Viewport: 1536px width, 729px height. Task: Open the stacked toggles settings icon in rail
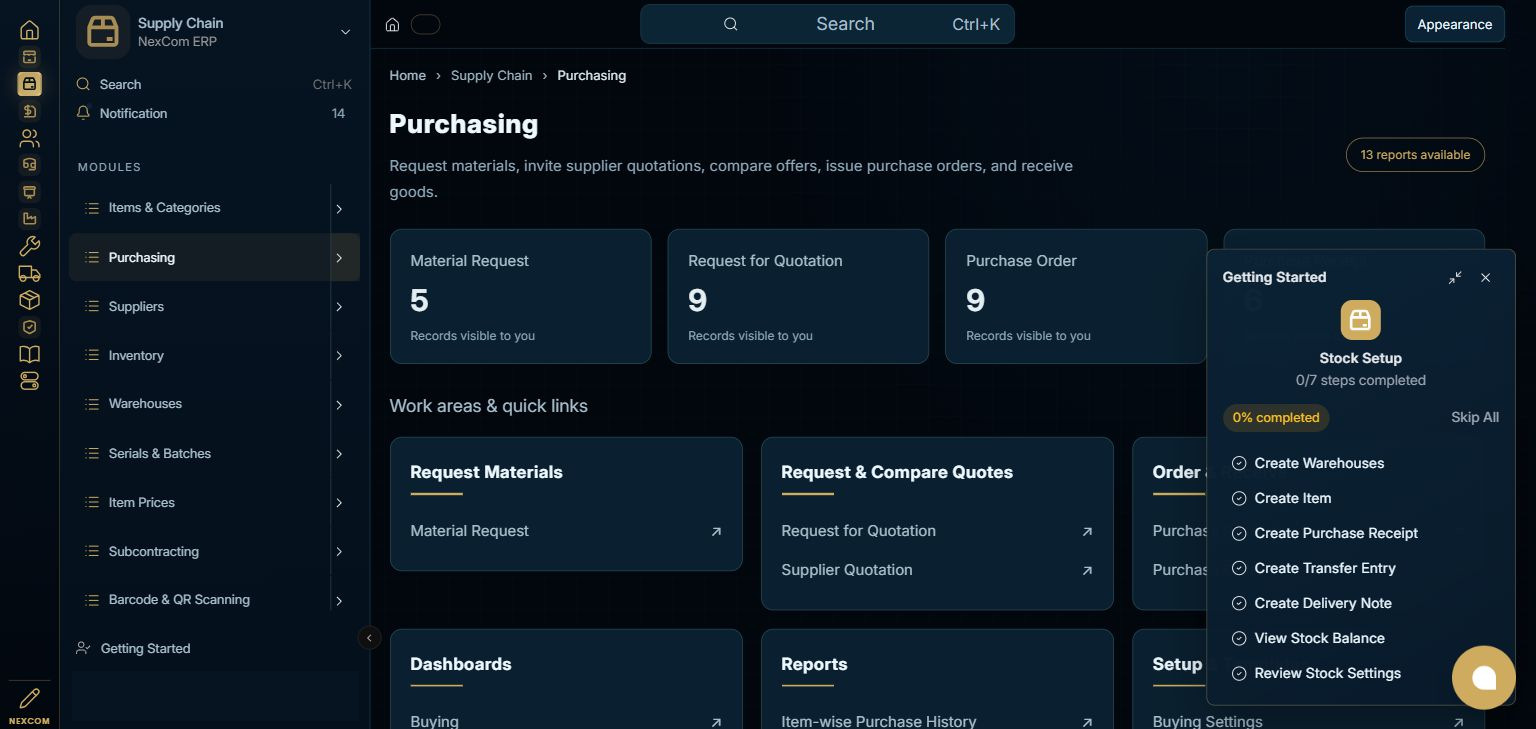pos(29,381)
